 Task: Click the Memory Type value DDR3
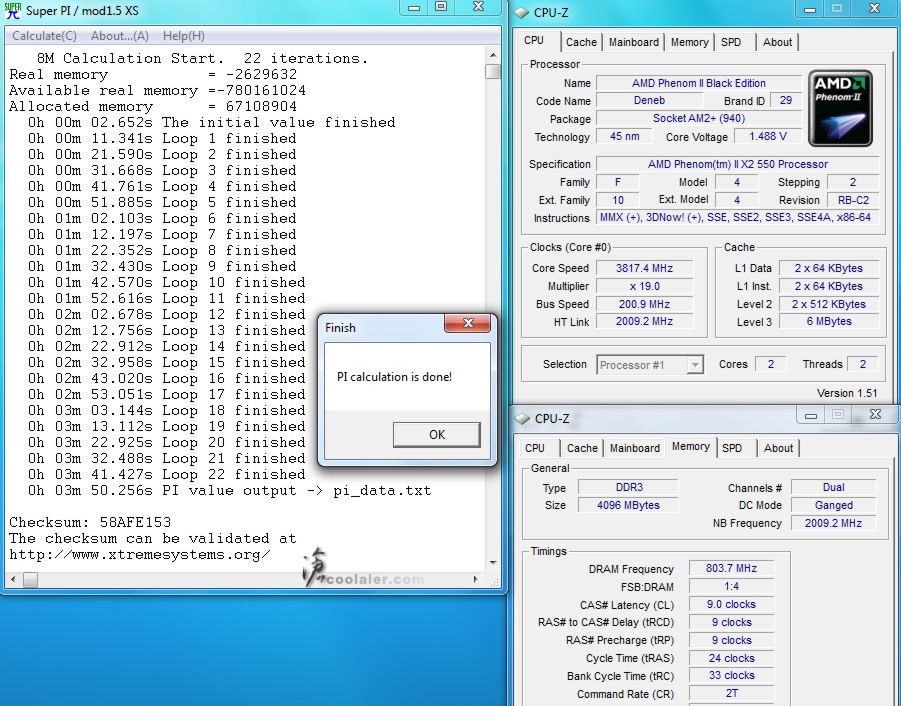click(x=628, y=487)
